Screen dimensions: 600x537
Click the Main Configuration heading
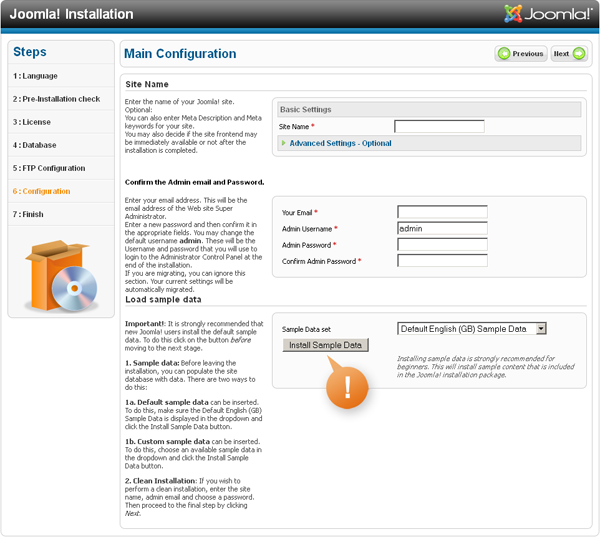tap(180, 54)
